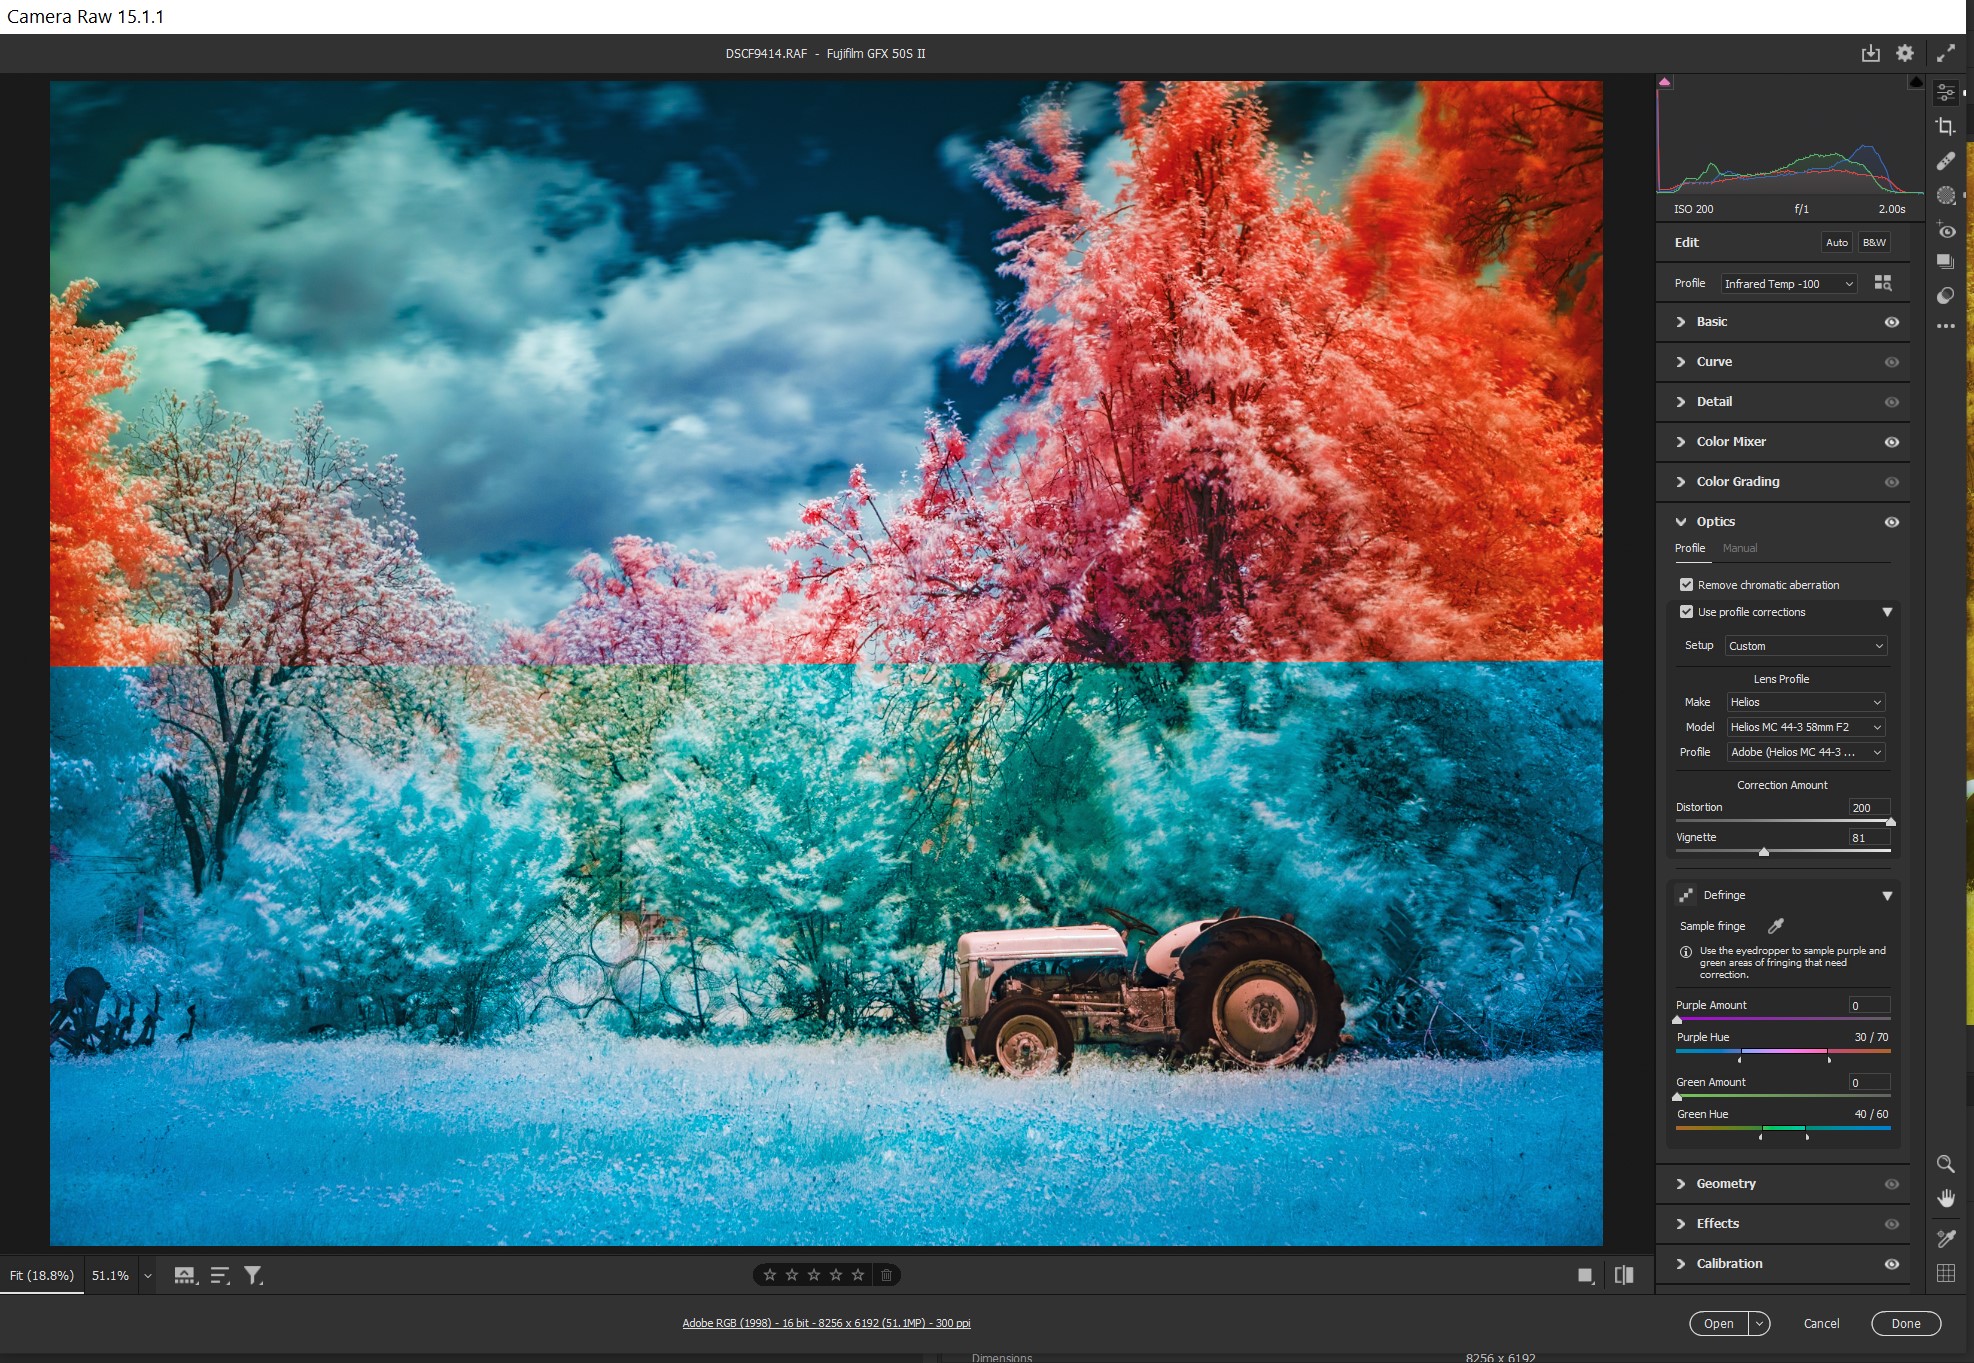The height and width of the screenshot is (1363, 1974).
Task: Select the Healing brush tool
Action: (1945, 161)
